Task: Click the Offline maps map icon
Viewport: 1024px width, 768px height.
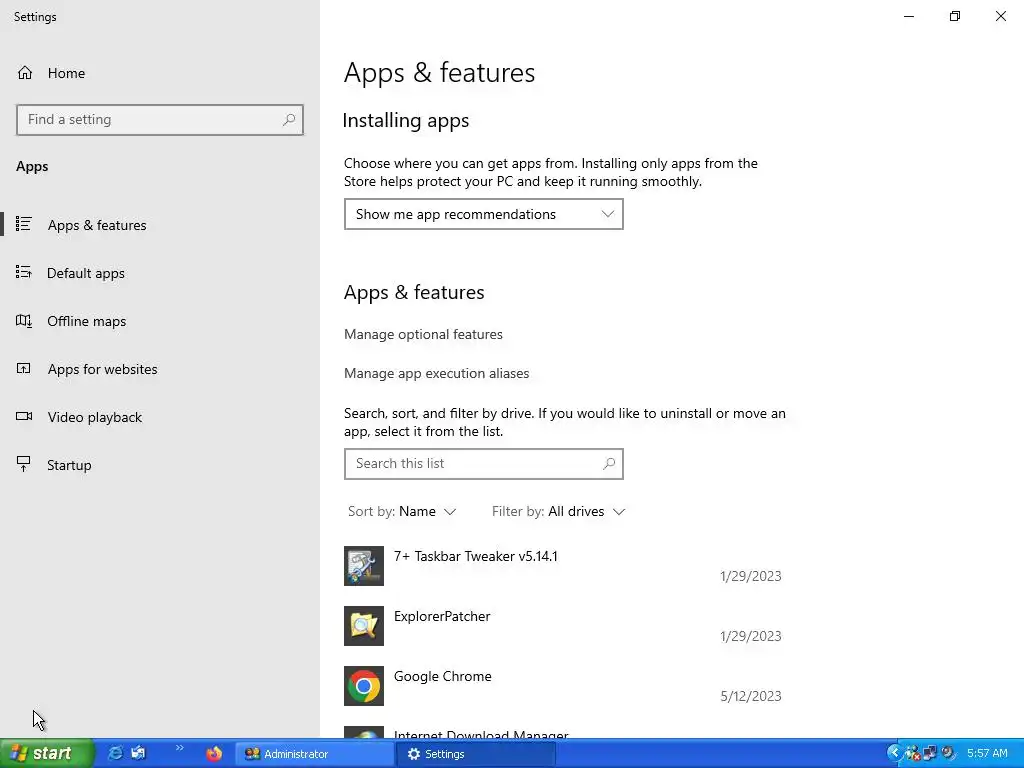Action: point(24,321)
